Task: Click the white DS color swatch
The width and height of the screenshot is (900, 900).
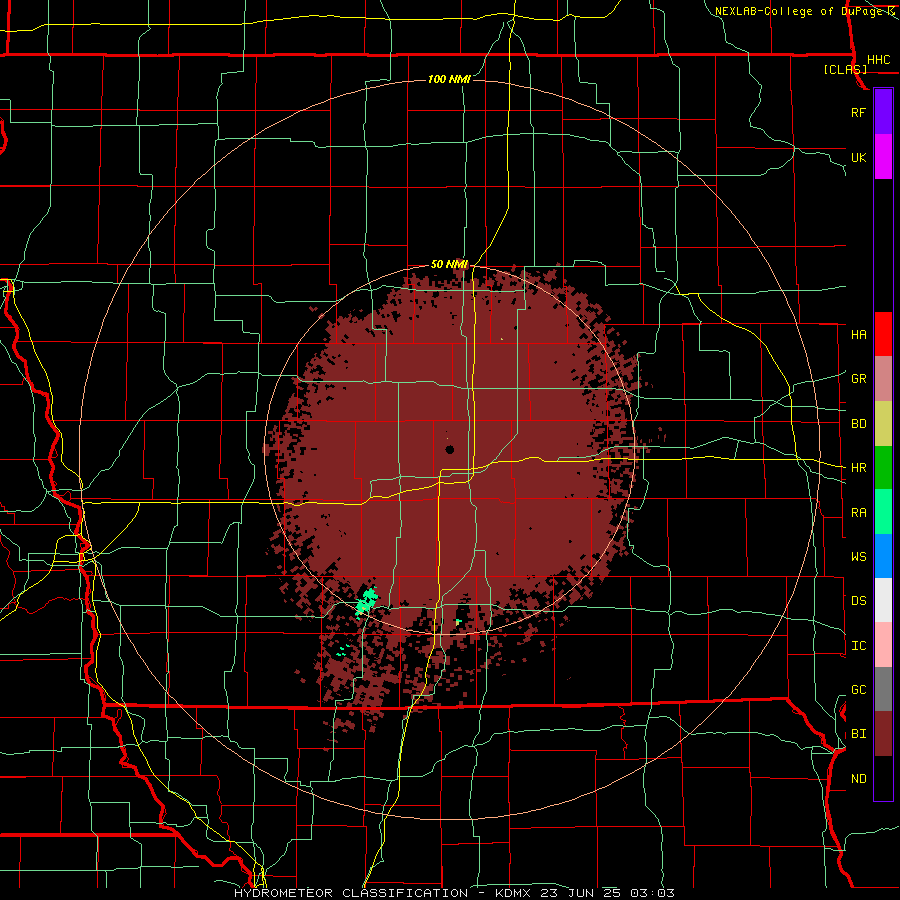Action: 883,600
